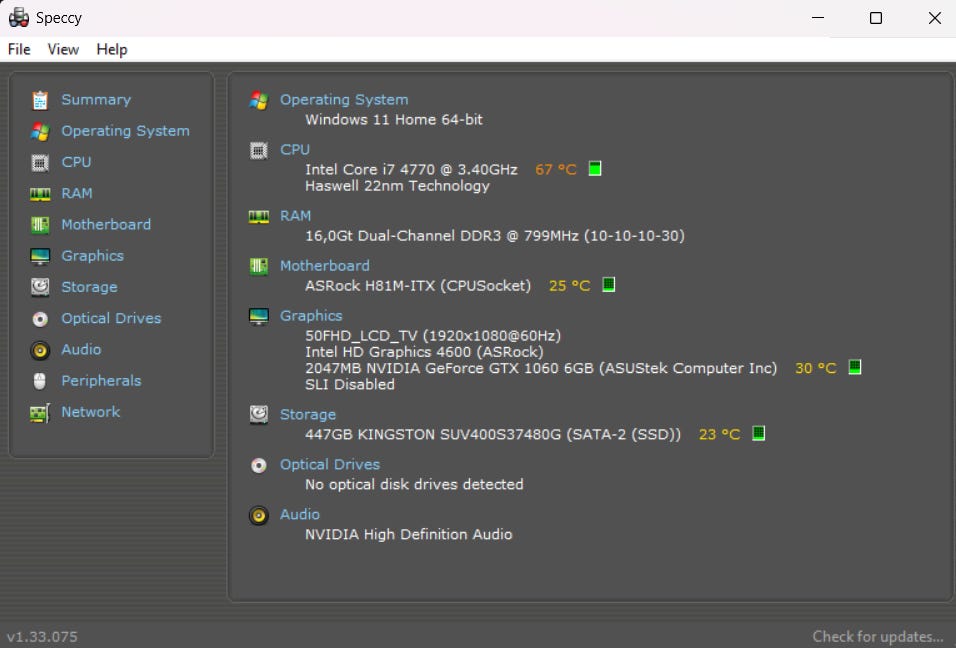This screenshot has height=648, width=956.
Task: Click the CPU heading link in summary
Action: tap(295, 150)
